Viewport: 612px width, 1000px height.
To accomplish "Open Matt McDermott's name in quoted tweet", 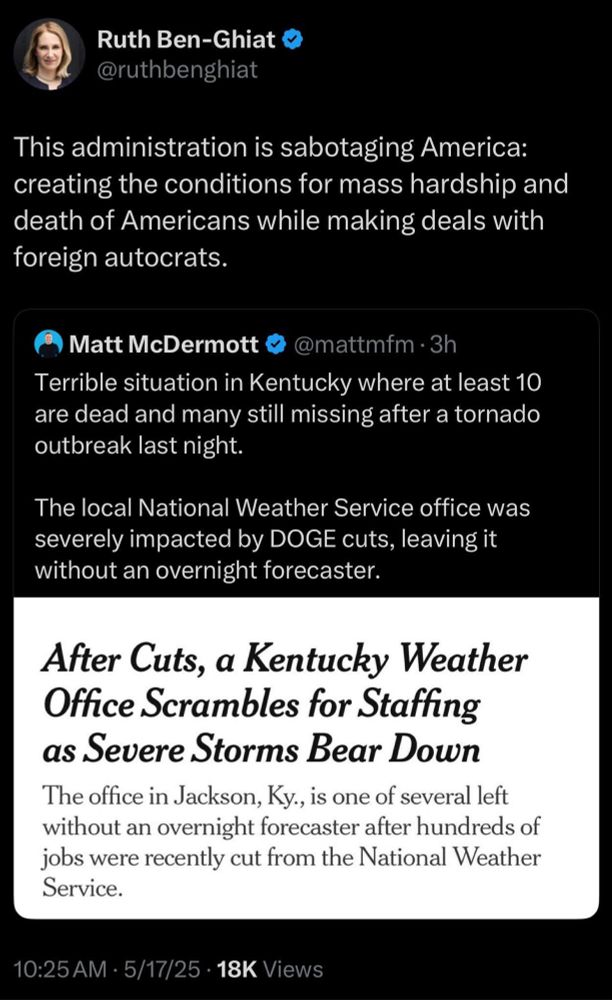I will point(164,344).
